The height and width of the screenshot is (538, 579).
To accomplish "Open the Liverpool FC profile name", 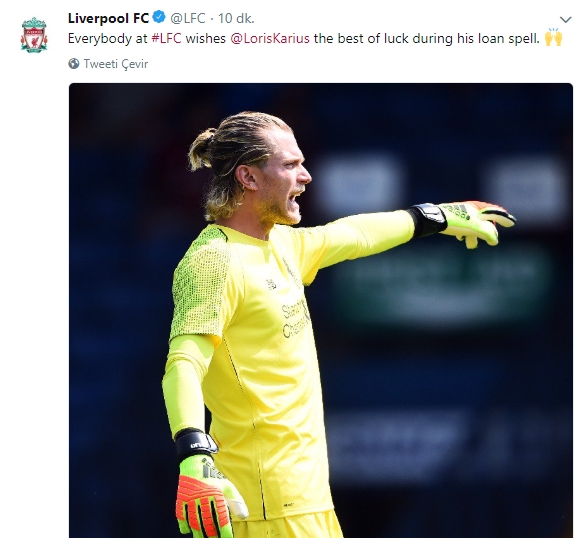I will 109,18.
